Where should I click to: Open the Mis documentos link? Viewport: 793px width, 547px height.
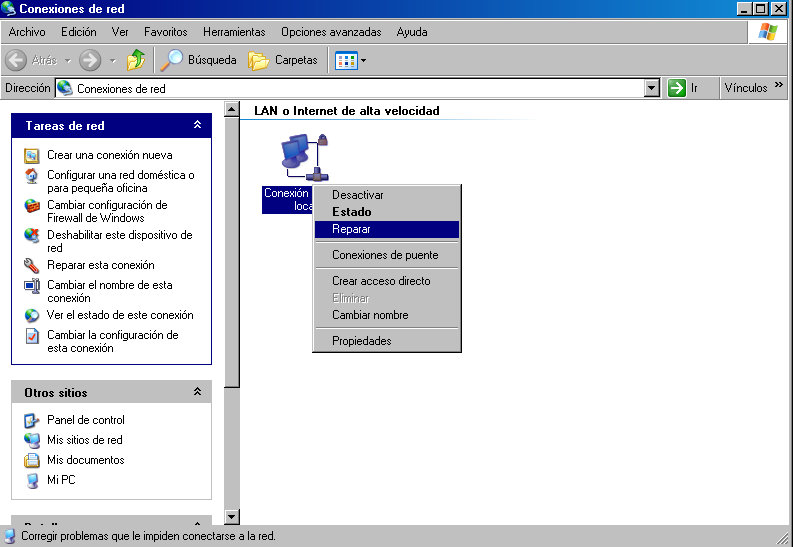[x=85, y=460]
